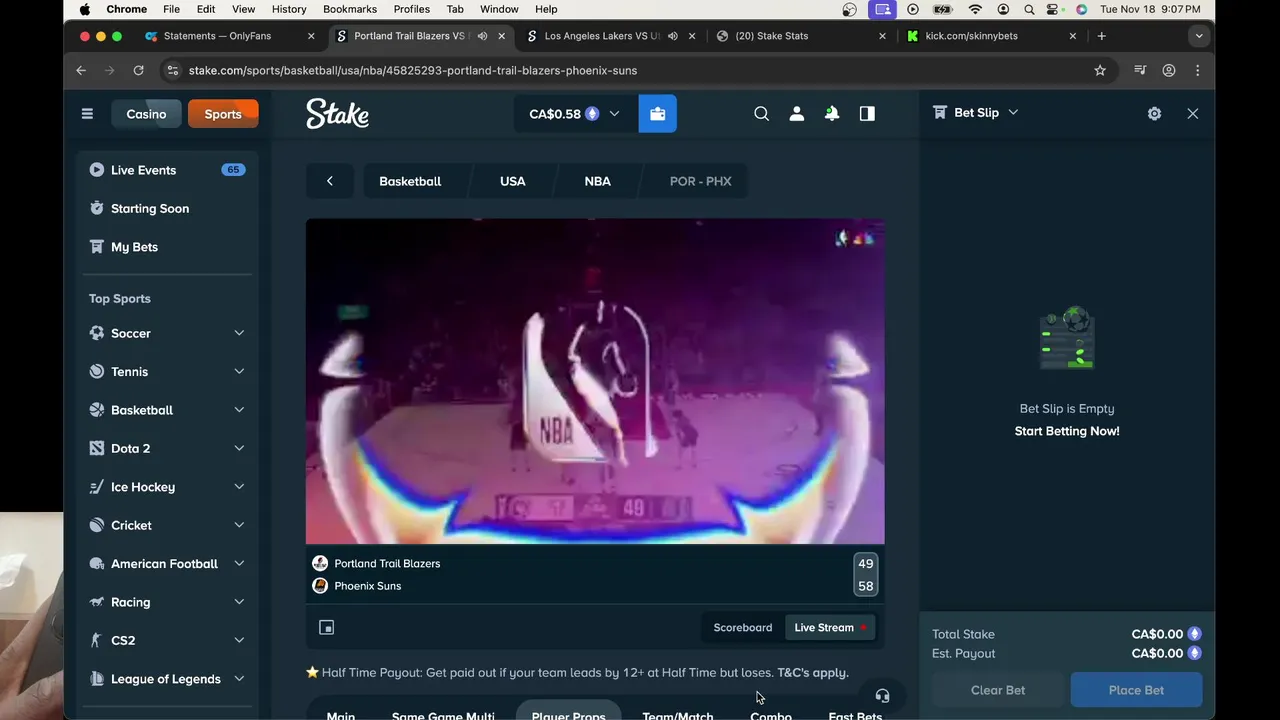This screenshot has width=1280, height=720.
Task: Open Starting Soon in sidebar
Action: [x=168, y=208]
